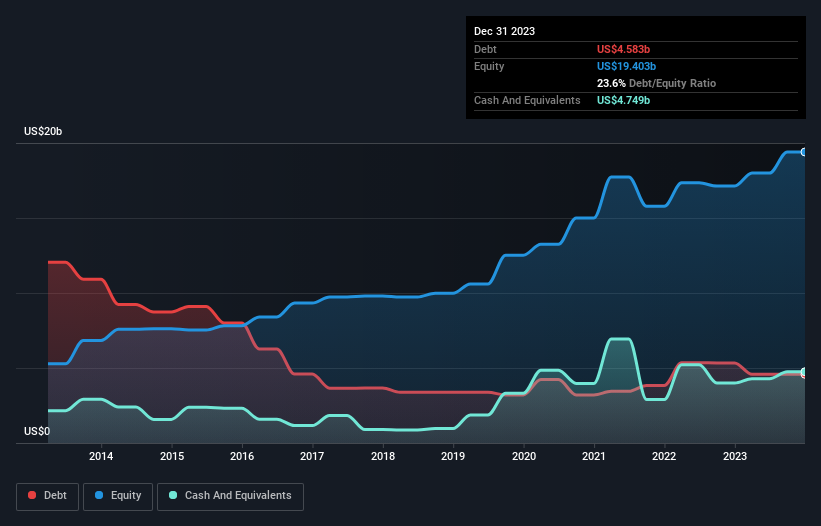This screenshot has height=526, width=821.
Task: Click the Dec 31 2023 tooltip date
Action: tap(504, 31)
